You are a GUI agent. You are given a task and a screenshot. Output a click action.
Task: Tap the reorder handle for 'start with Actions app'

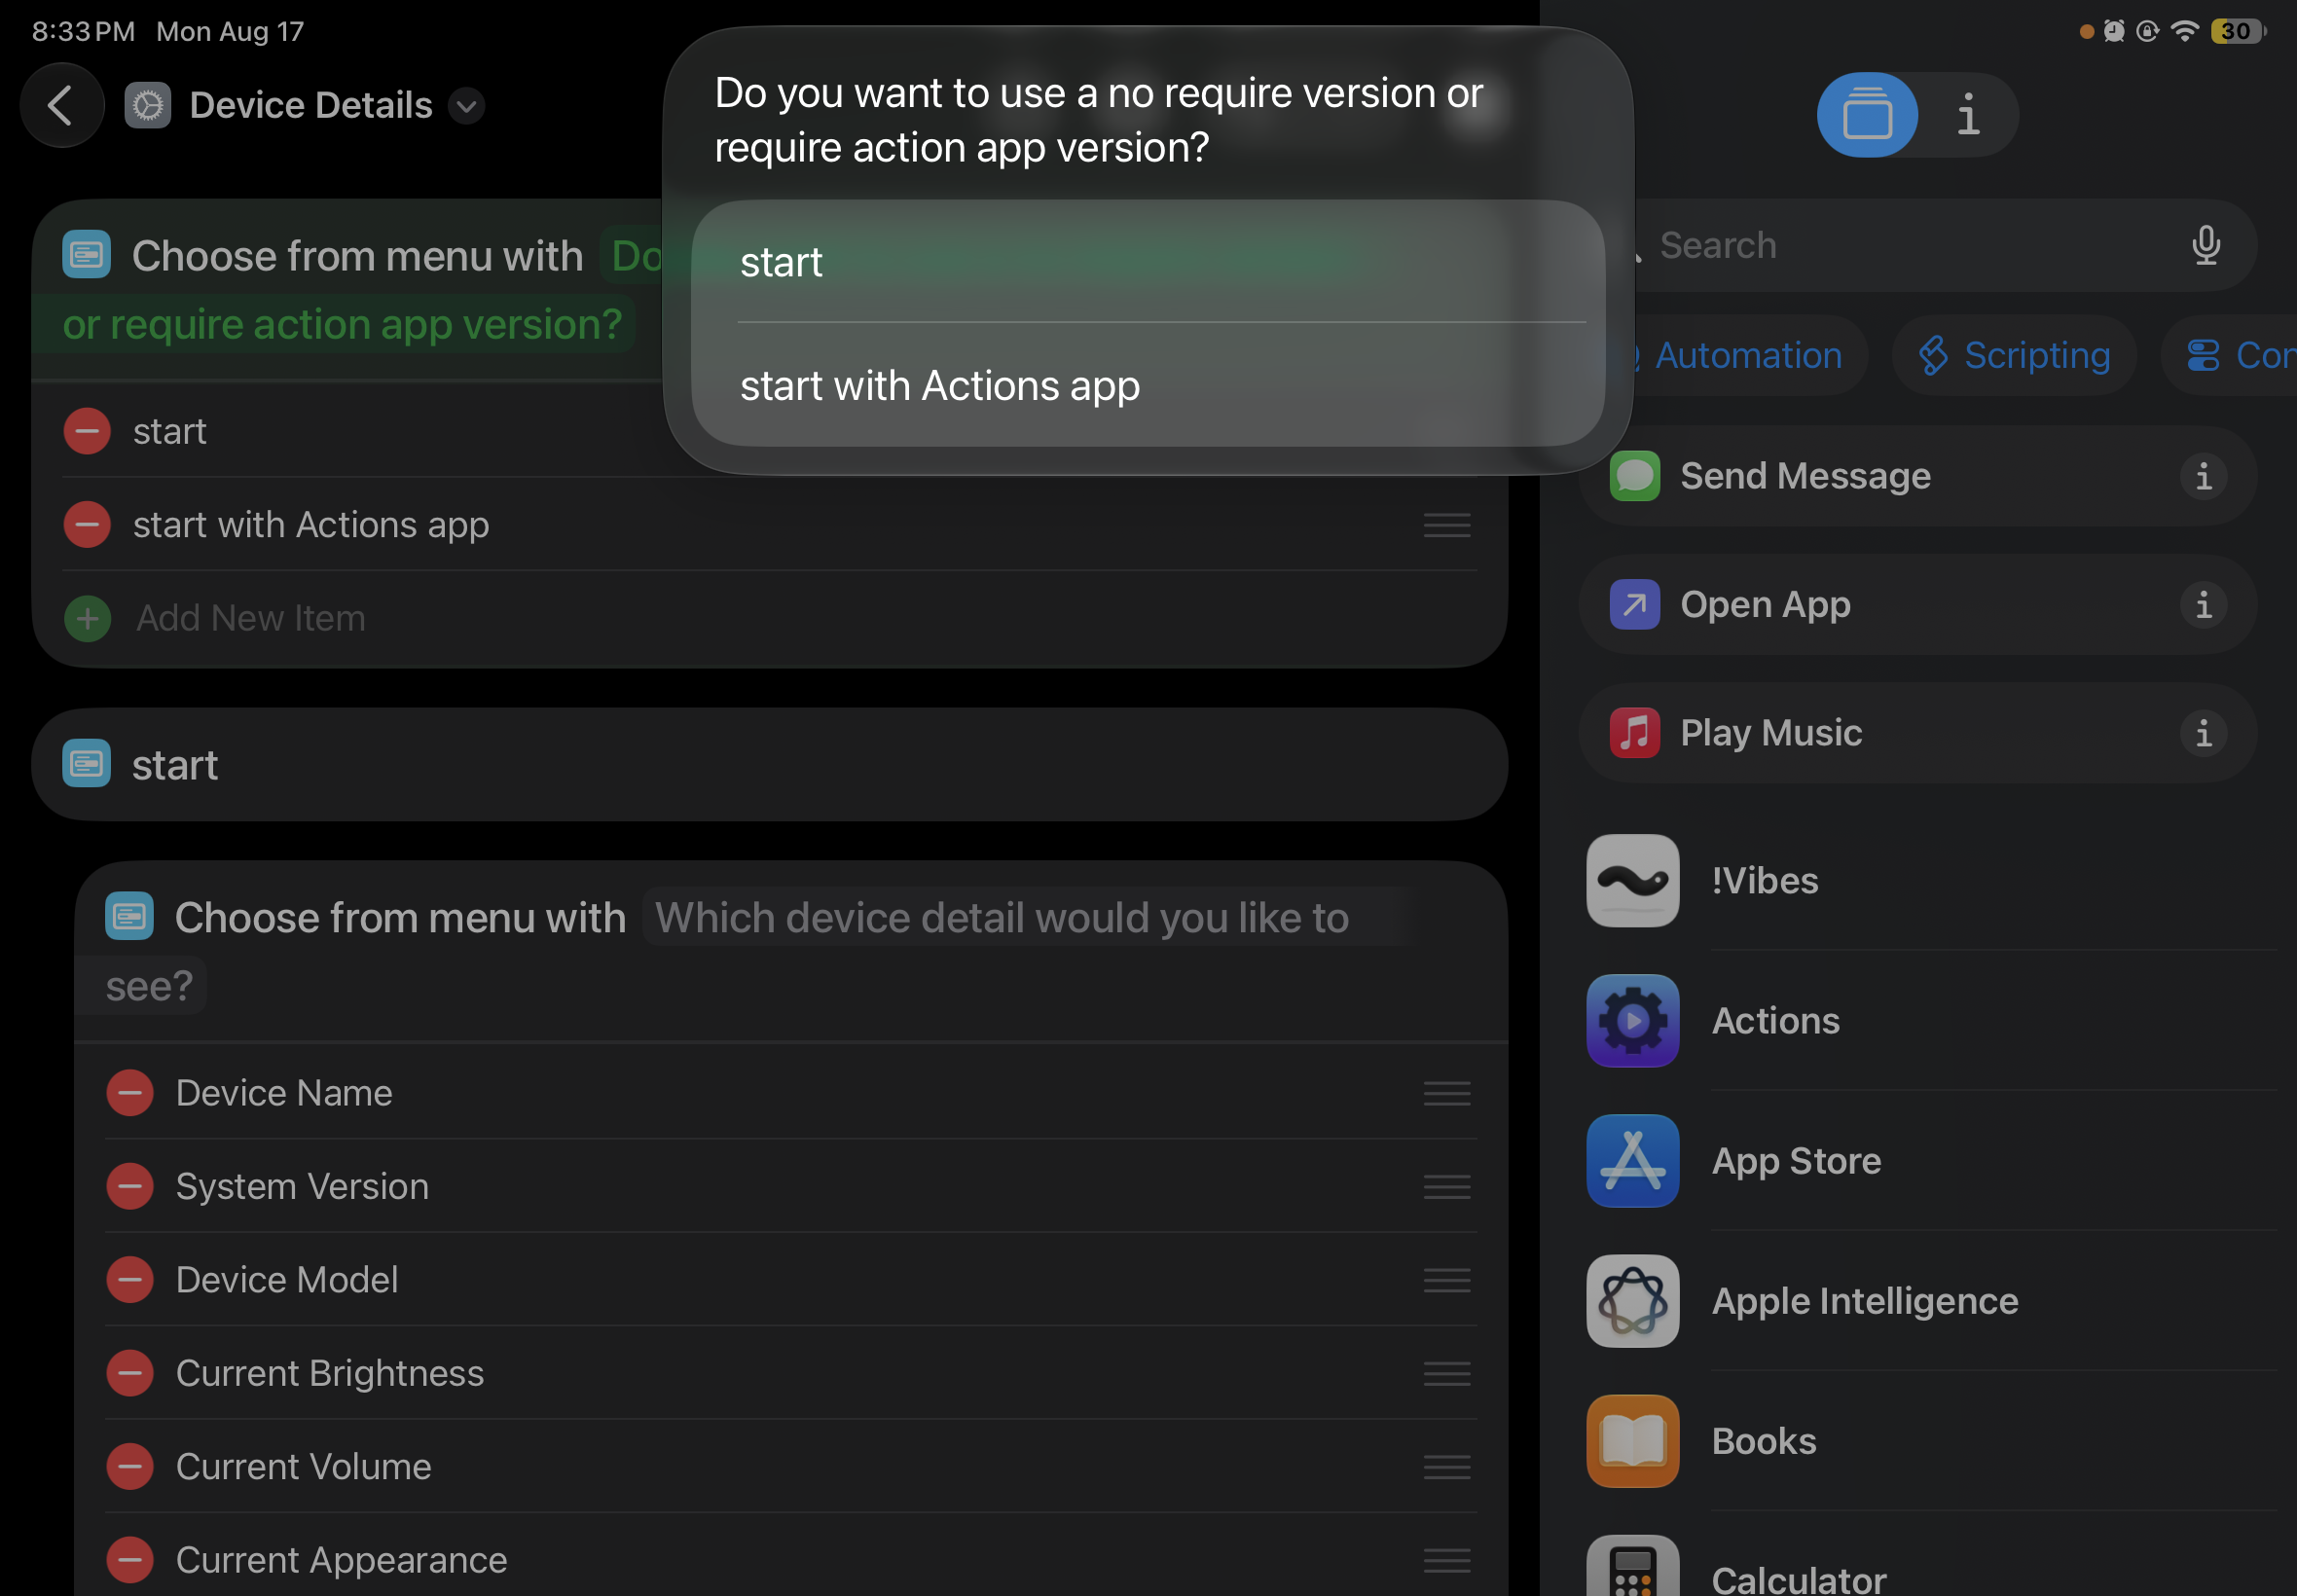[x=1446, y=525]
